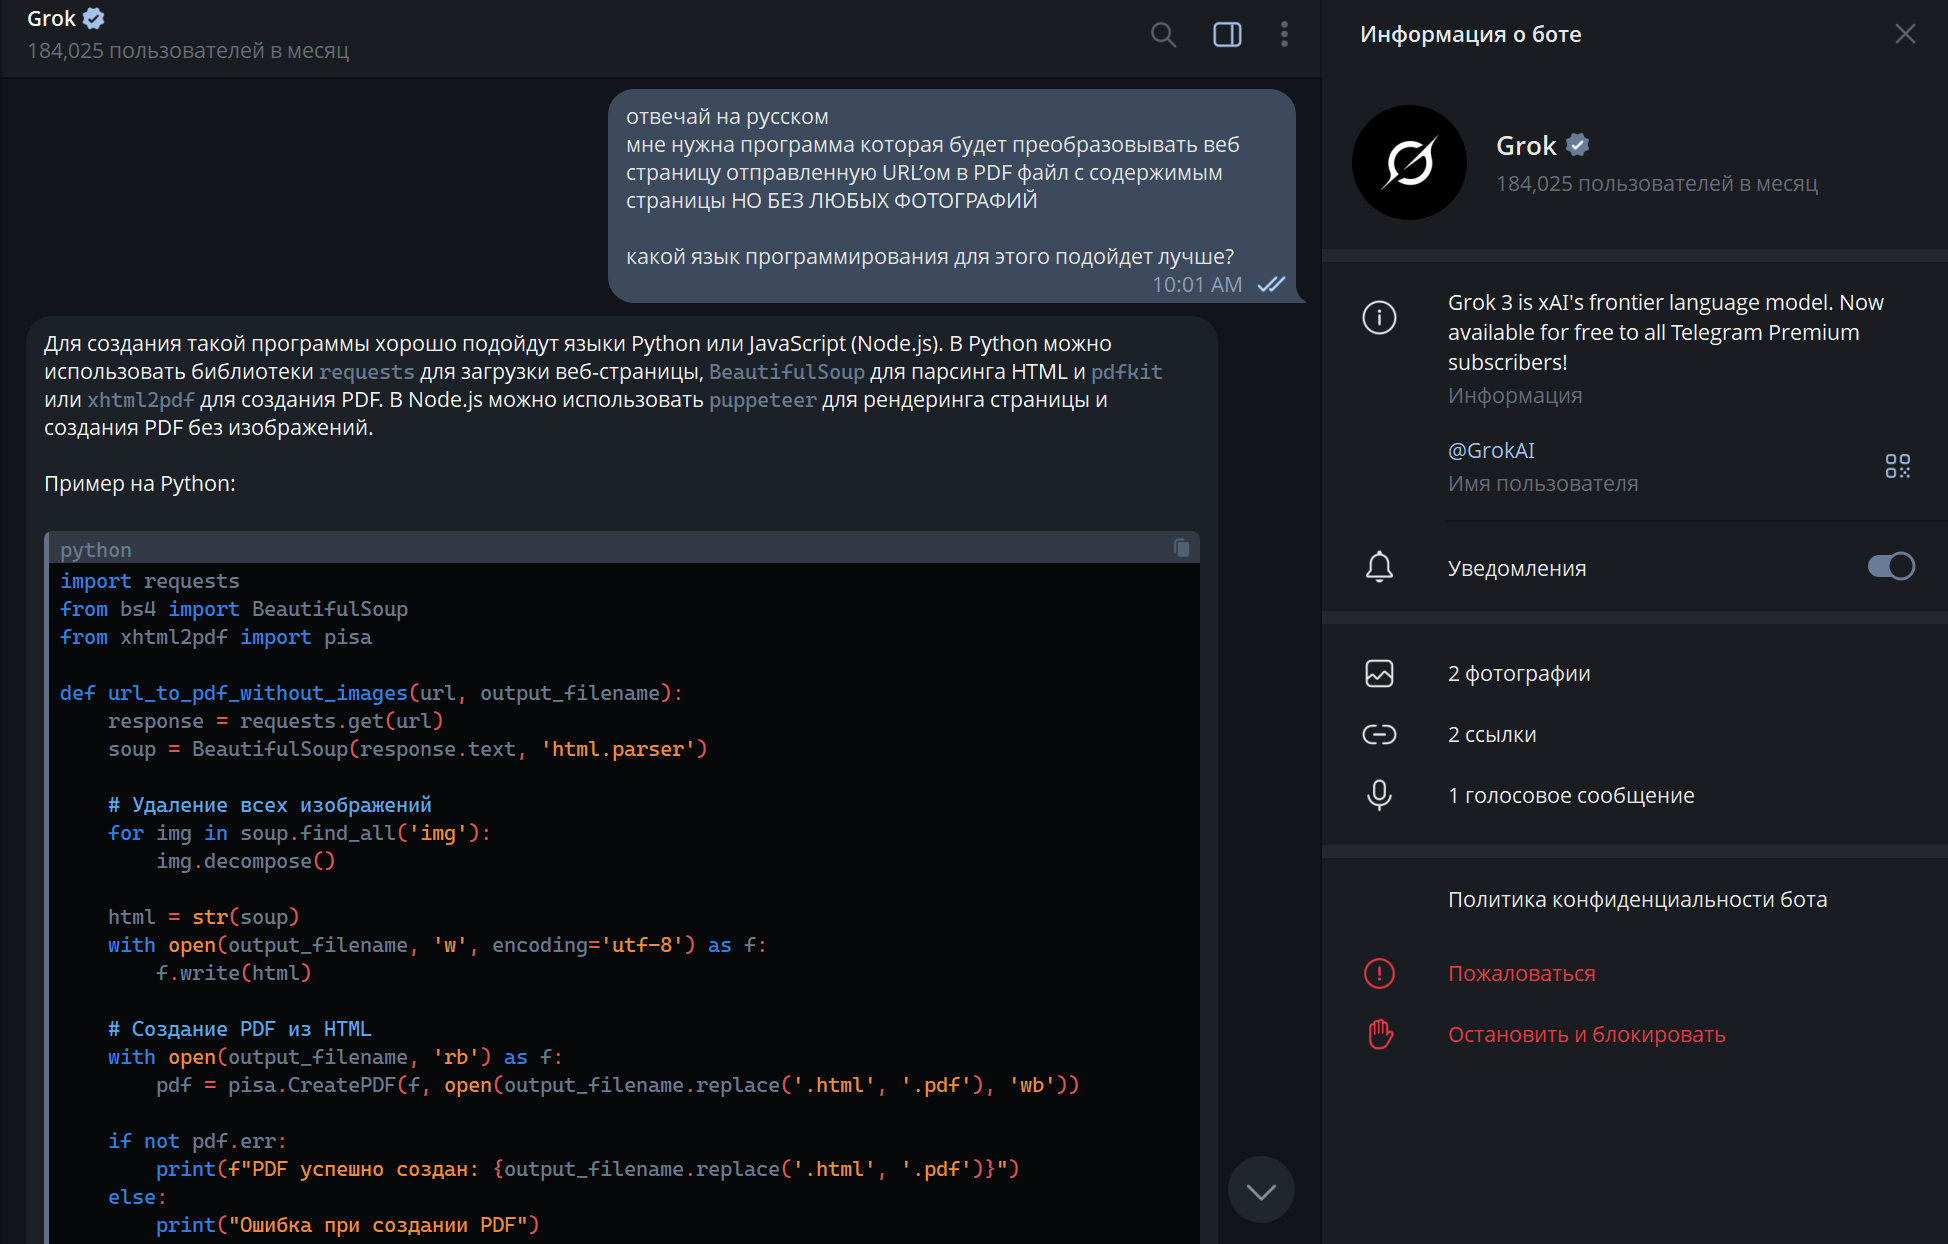Click the inline code requests

(x=366, y=372)
